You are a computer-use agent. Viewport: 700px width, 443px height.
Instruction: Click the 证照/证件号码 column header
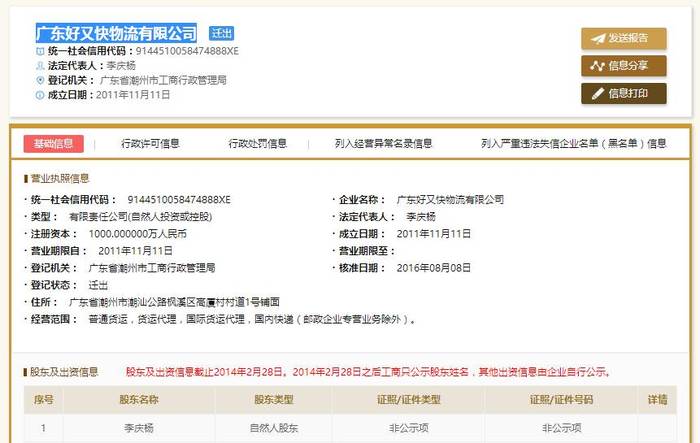561,399
